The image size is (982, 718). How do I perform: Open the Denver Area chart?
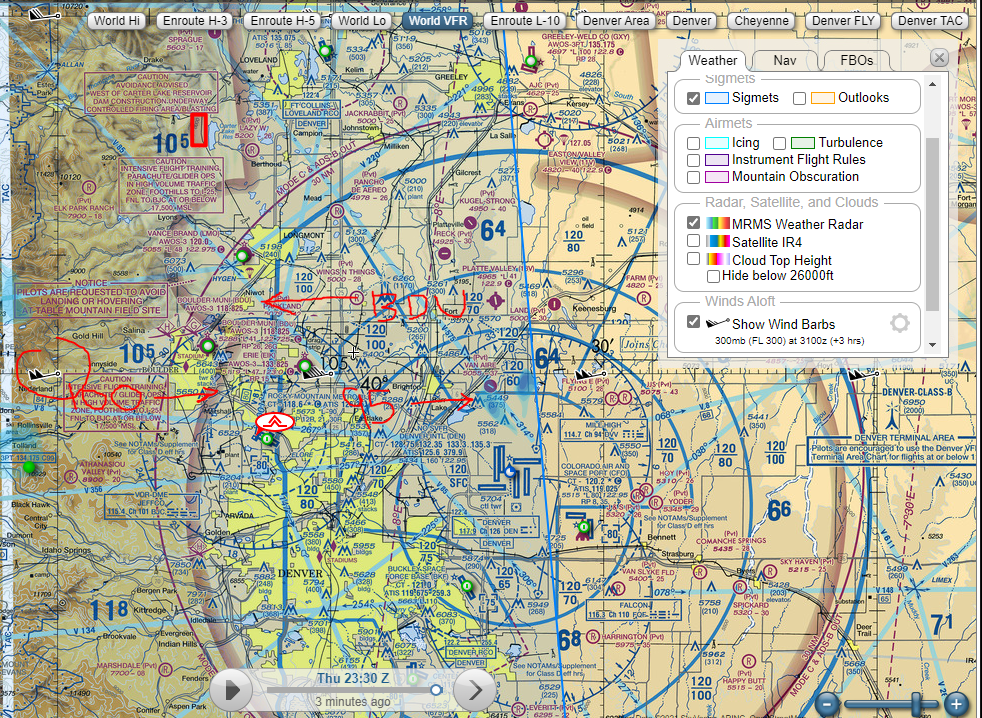[616, 21]
